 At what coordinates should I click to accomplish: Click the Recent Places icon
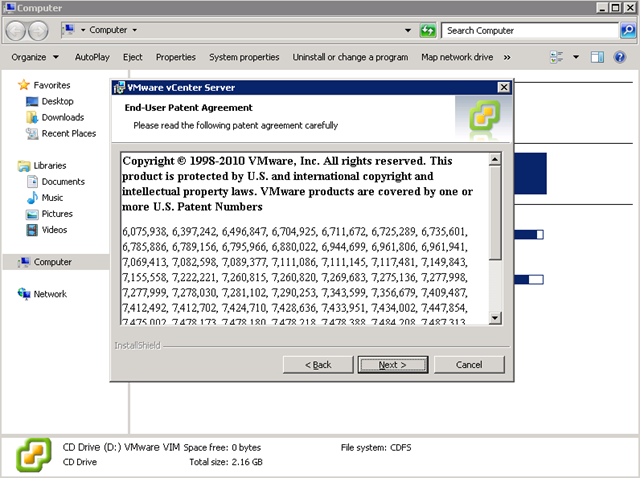click(32, 133)
